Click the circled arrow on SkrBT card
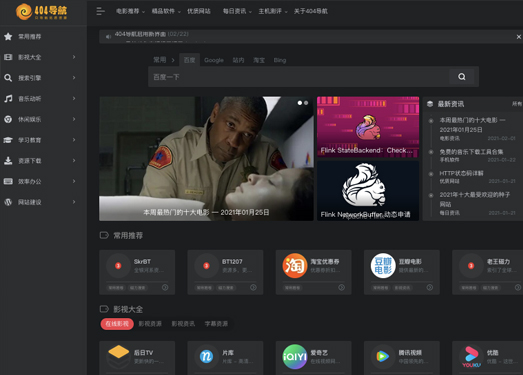Screen dimensions: 523x375 [165, 287]
